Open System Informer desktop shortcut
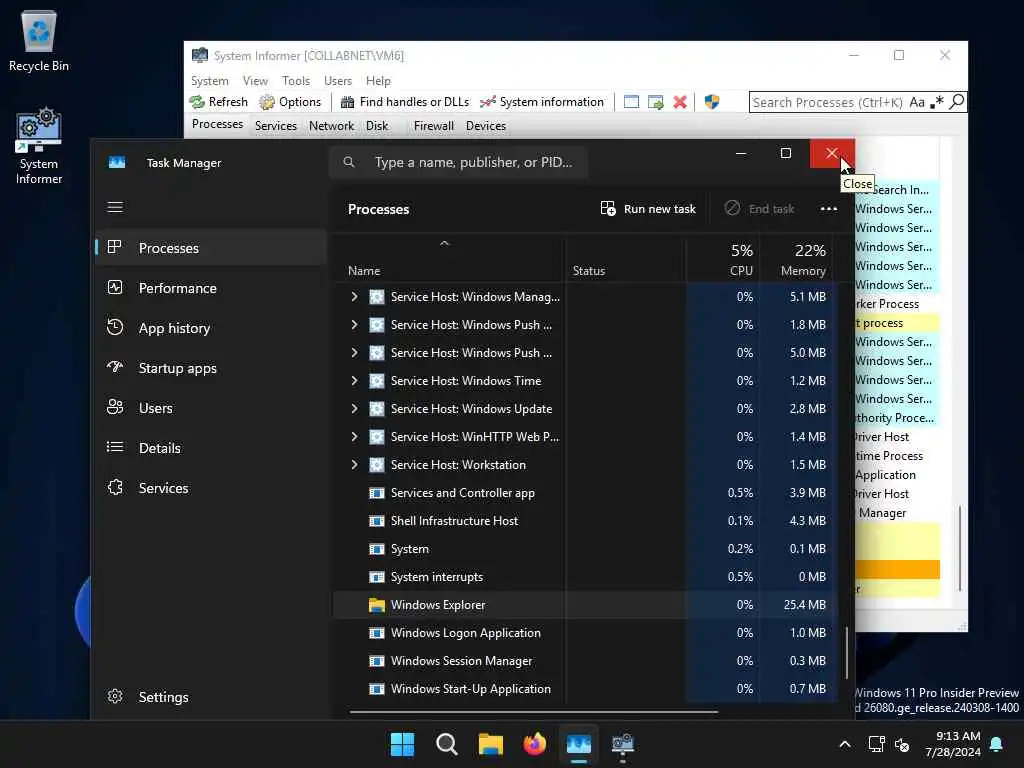This screenshot has height=768, width=1024. (39, 147)
